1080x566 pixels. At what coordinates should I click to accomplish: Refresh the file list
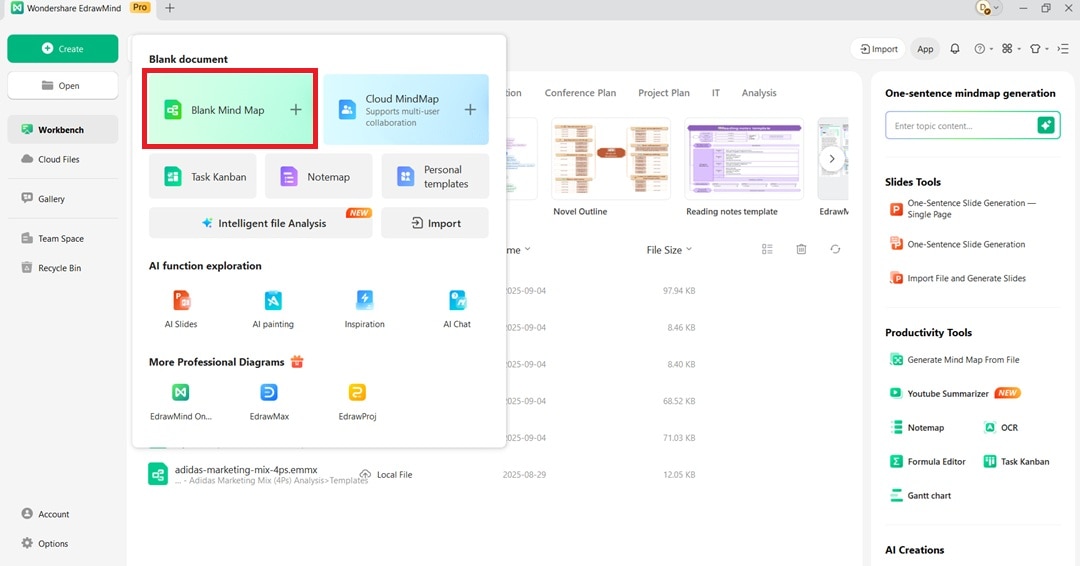pyautogui.click(x=835, y=249)
